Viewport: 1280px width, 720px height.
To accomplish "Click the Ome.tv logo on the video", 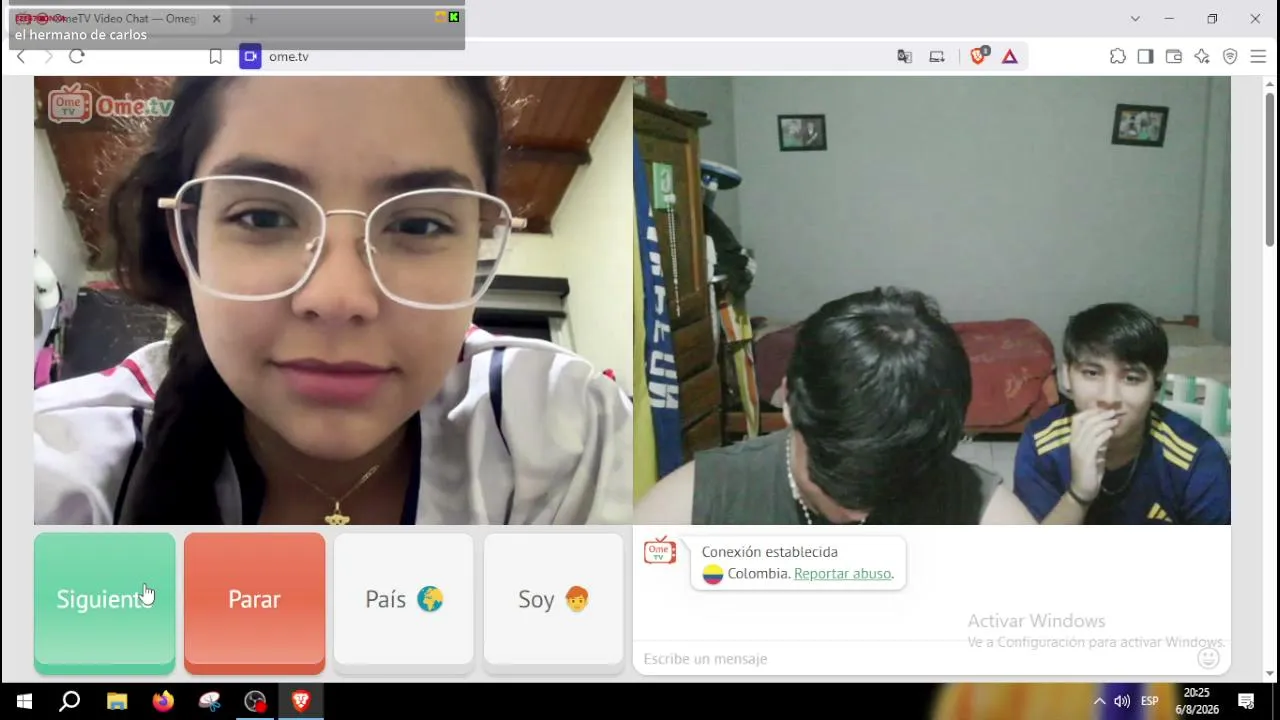I will [111, 104].
